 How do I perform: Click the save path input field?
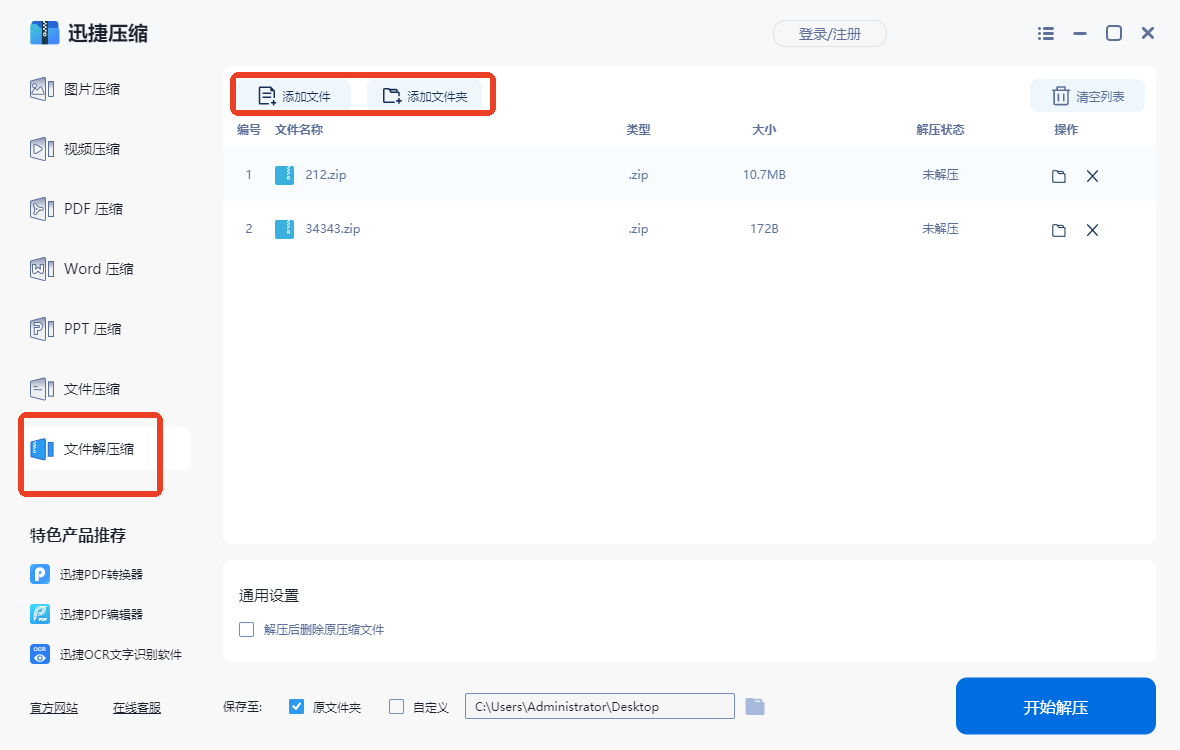(598, 706)
